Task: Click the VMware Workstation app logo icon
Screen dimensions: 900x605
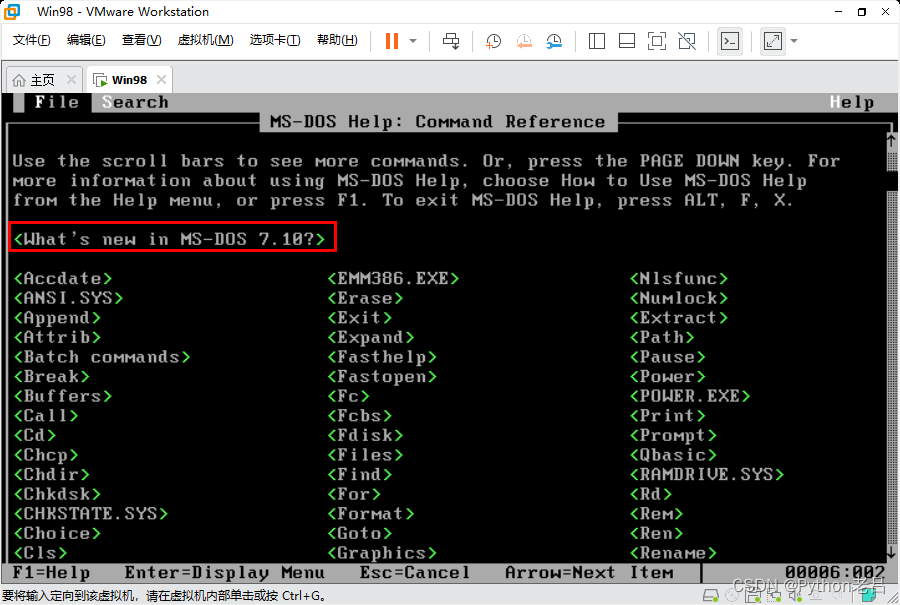Action: coord(11,11)
